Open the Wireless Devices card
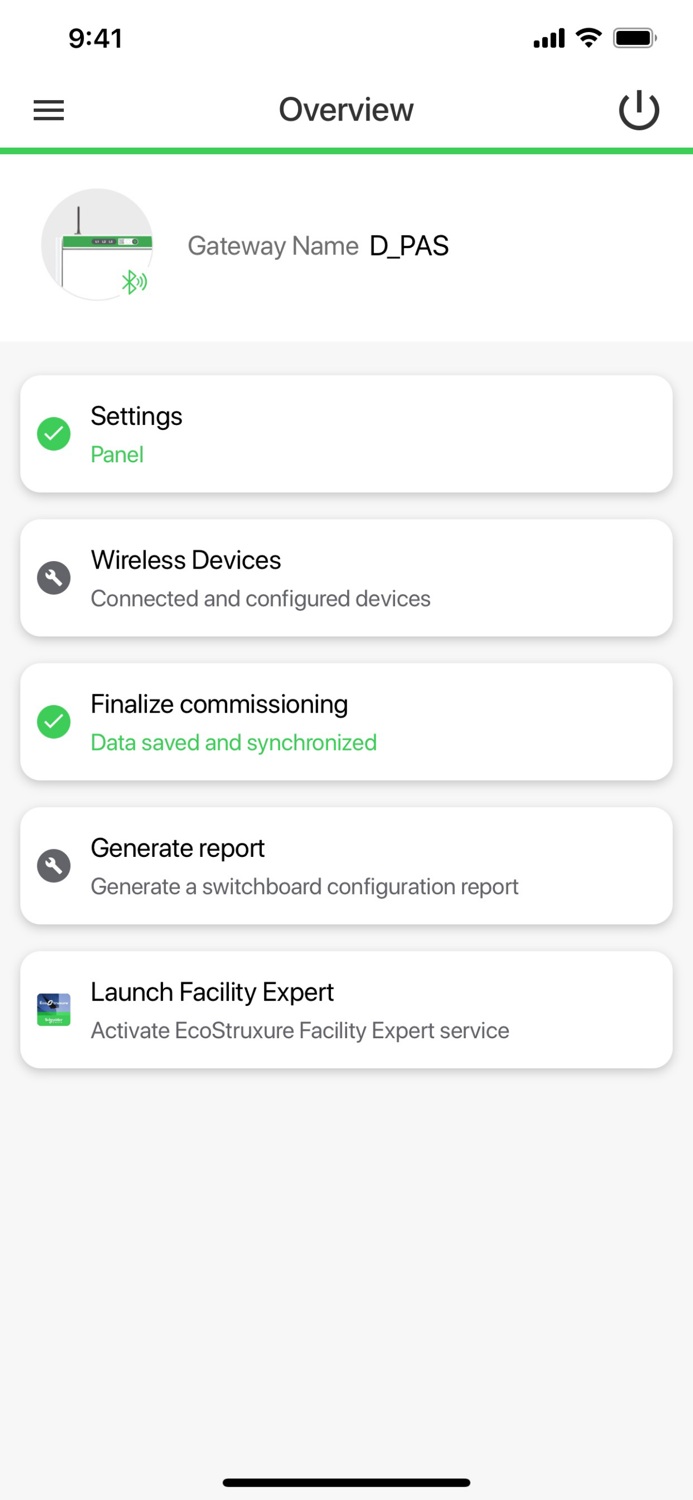This screenshot has width=693, height=1500. pyautogui.click(x=346, y=578)
